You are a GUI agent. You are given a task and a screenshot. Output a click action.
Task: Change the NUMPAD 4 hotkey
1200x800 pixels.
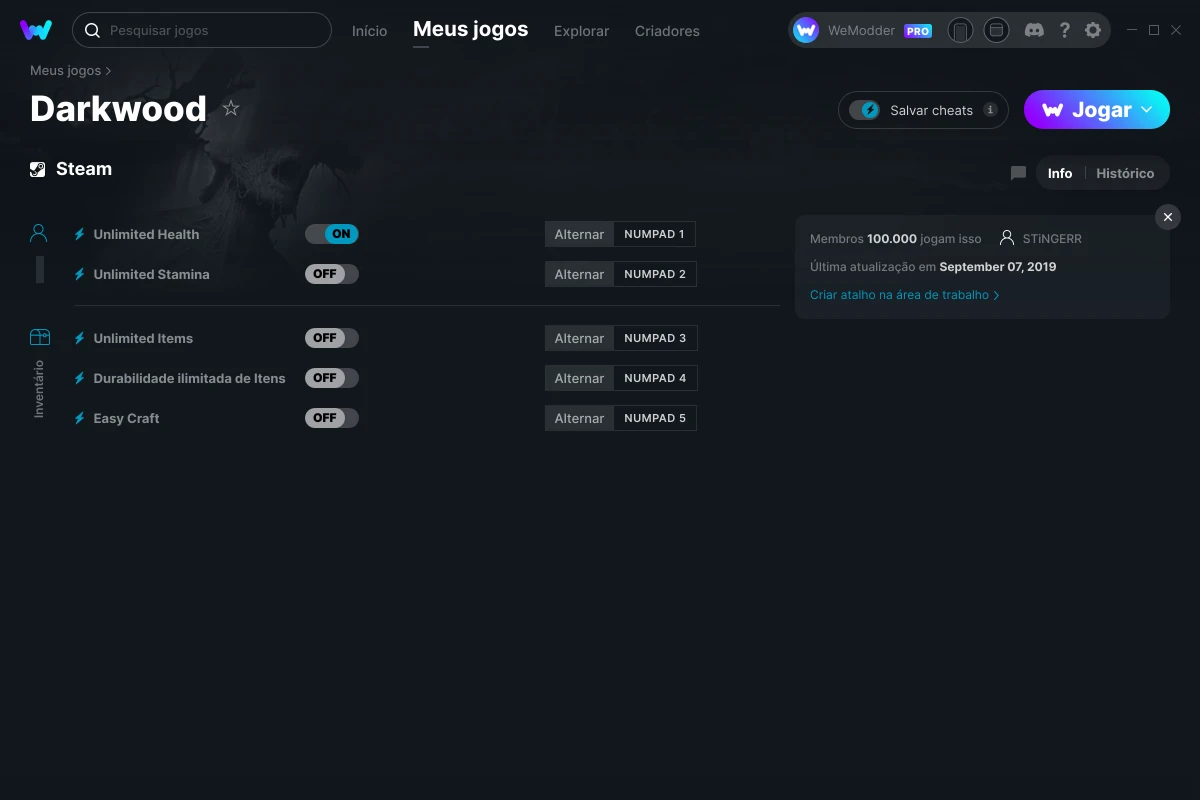point(655,378)
